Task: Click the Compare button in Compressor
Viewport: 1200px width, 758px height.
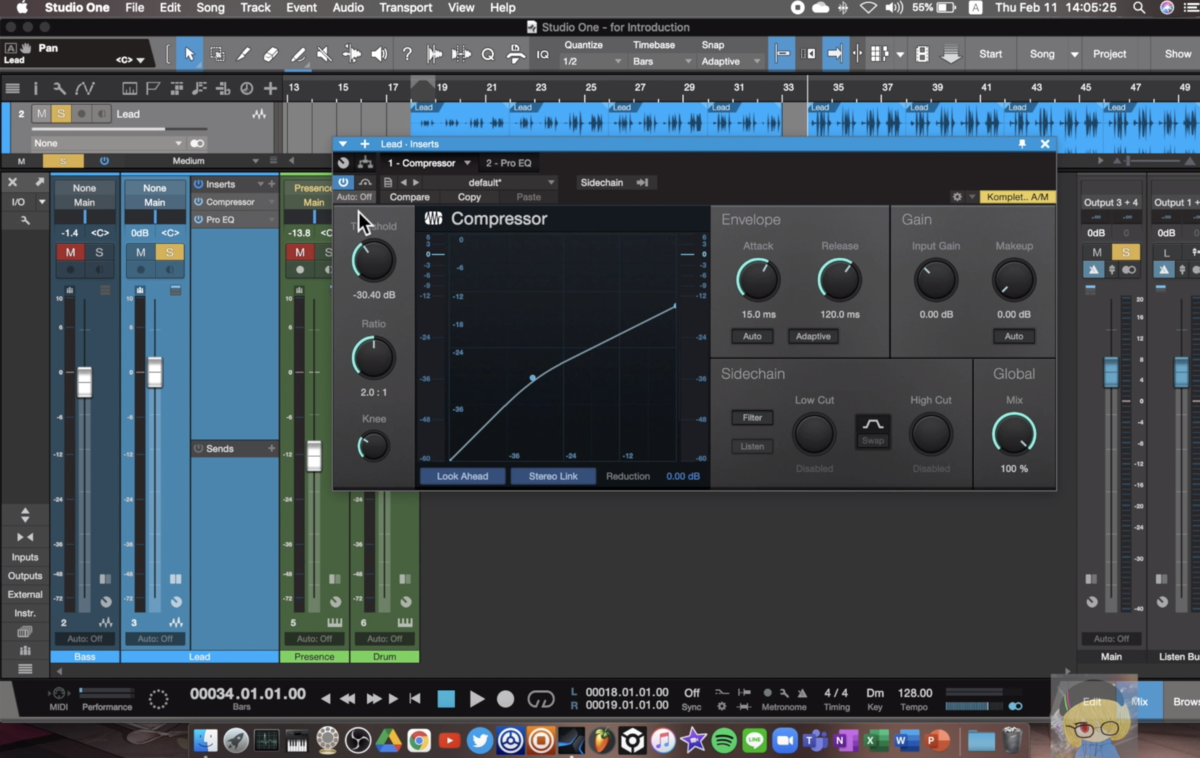Action: [x=409, y=197]
